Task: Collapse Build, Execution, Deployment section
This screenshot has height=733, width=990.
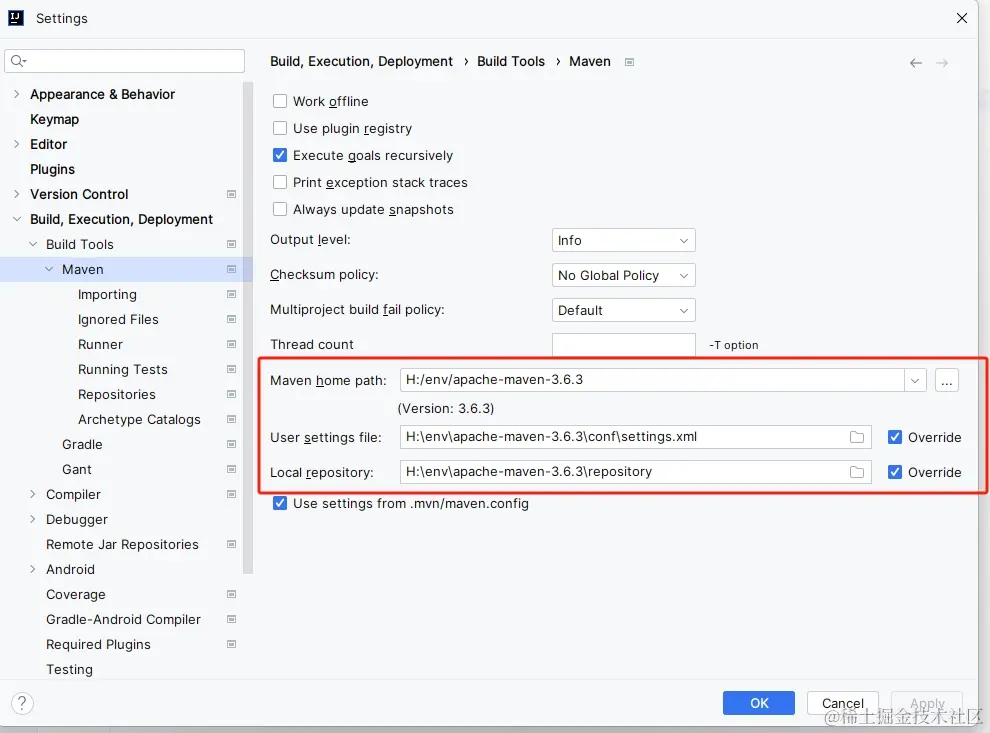Action: click(x=16, y=219)
